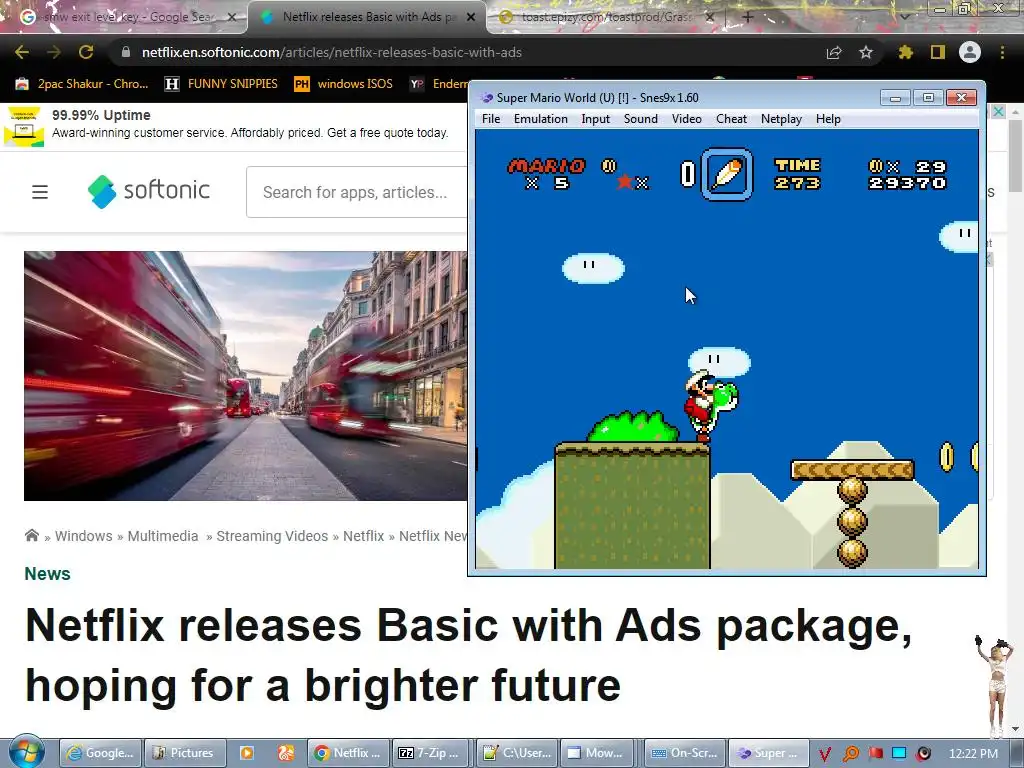This screenshot has height=768, width=1024.
Task: Open Snes9x Emulation menu
Action: click(541, 119)
